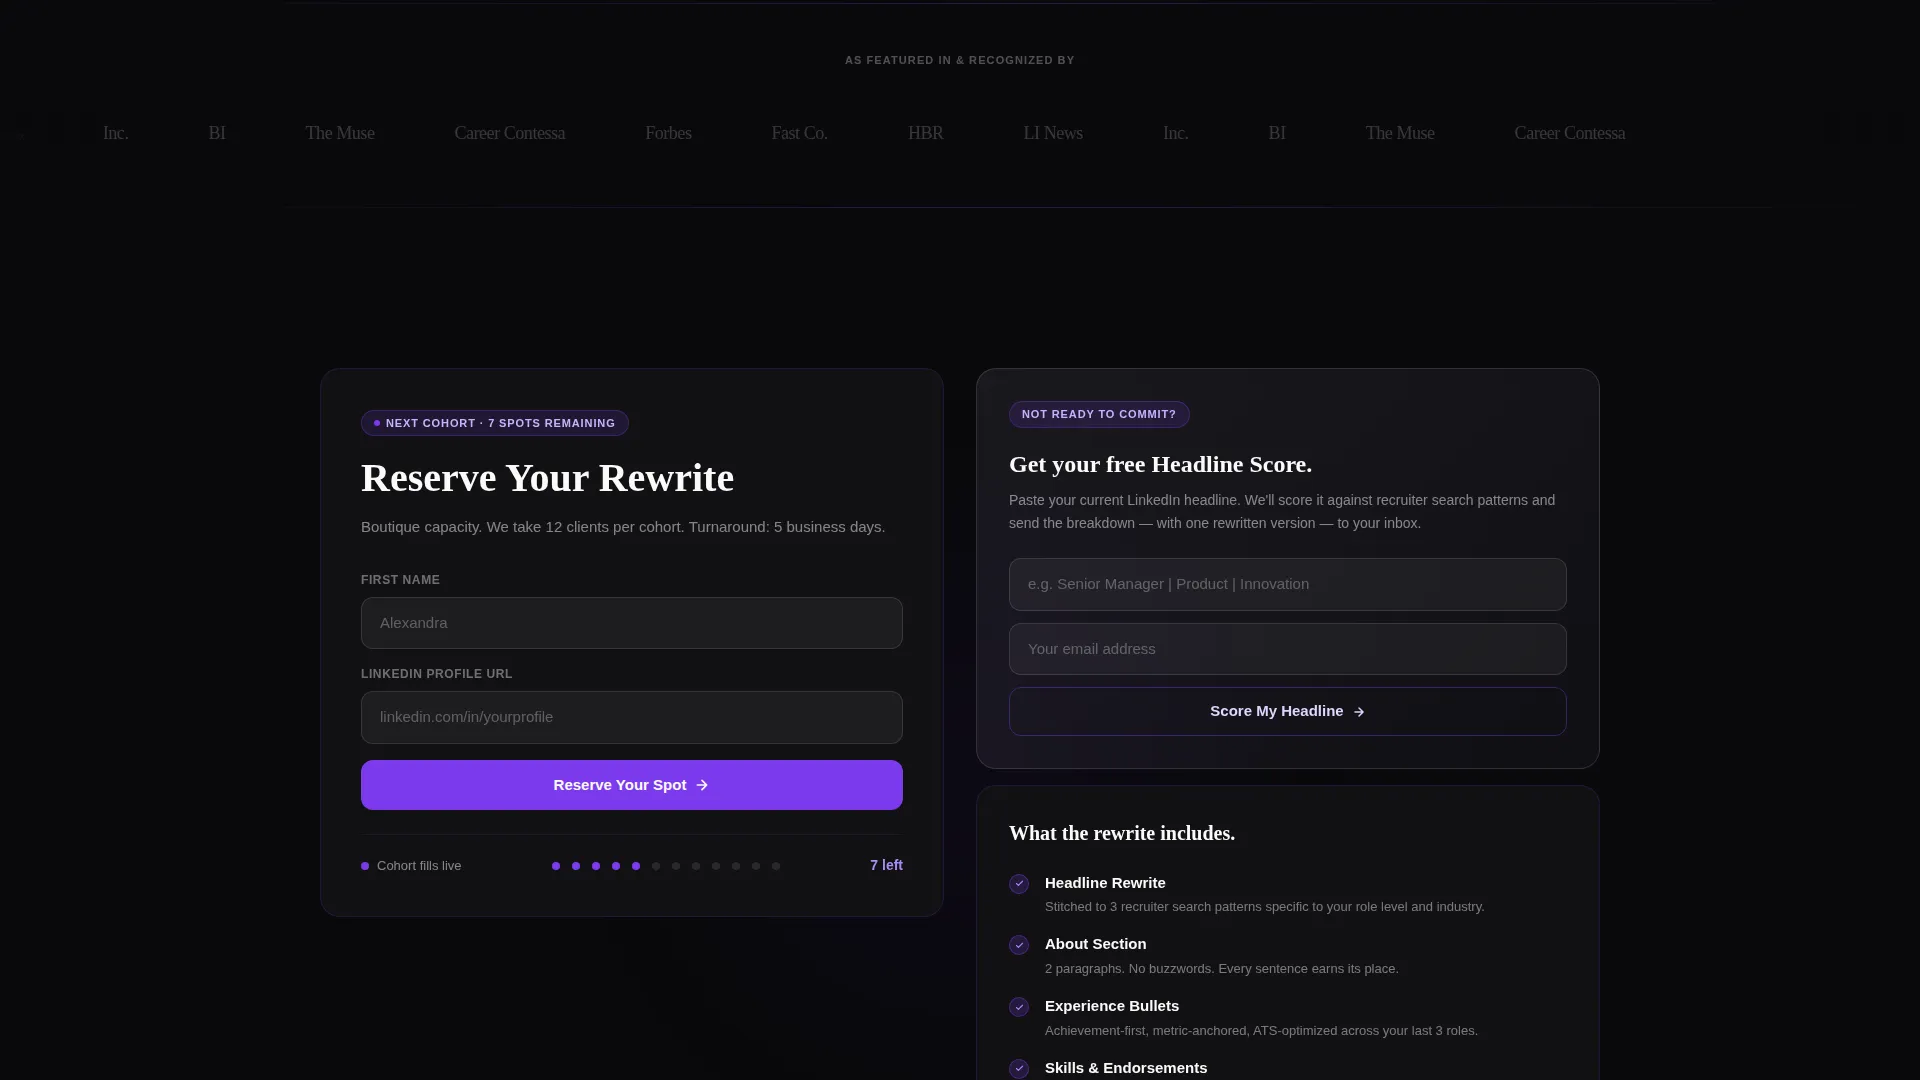Click the Score My Headline button
This screenshot has height=1080, width=1920.
[x=1287, y=711]
